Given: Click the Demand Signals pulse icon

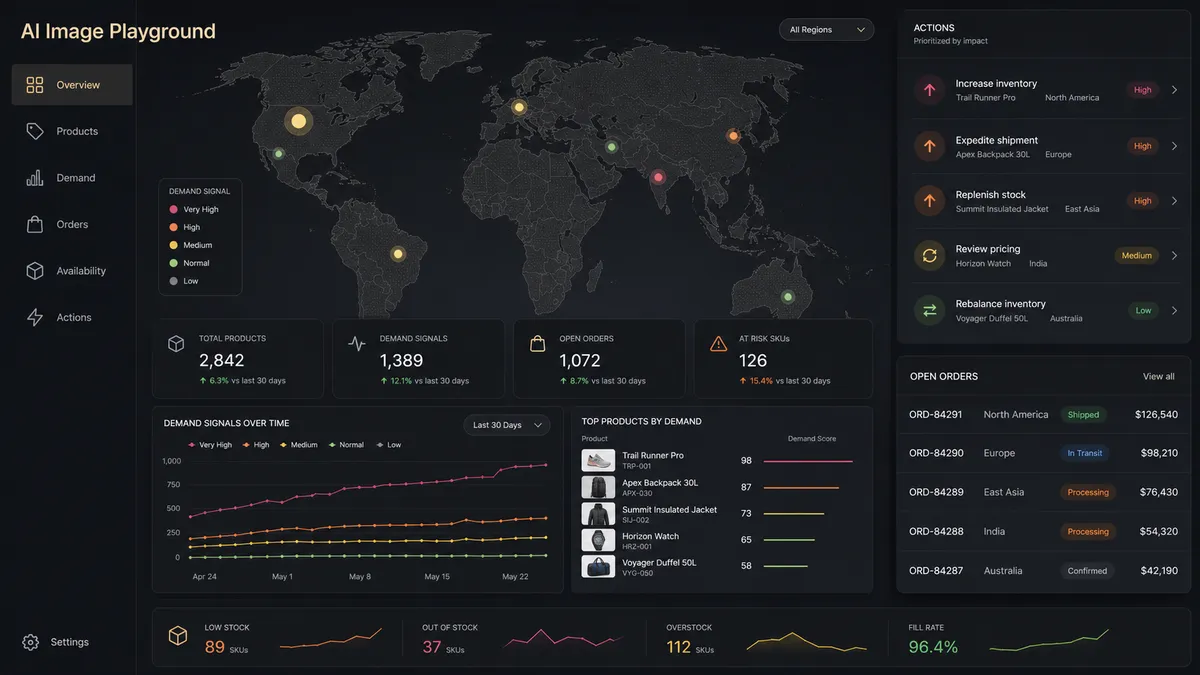Looking at the screenshot, I should (x=357, y=344).
